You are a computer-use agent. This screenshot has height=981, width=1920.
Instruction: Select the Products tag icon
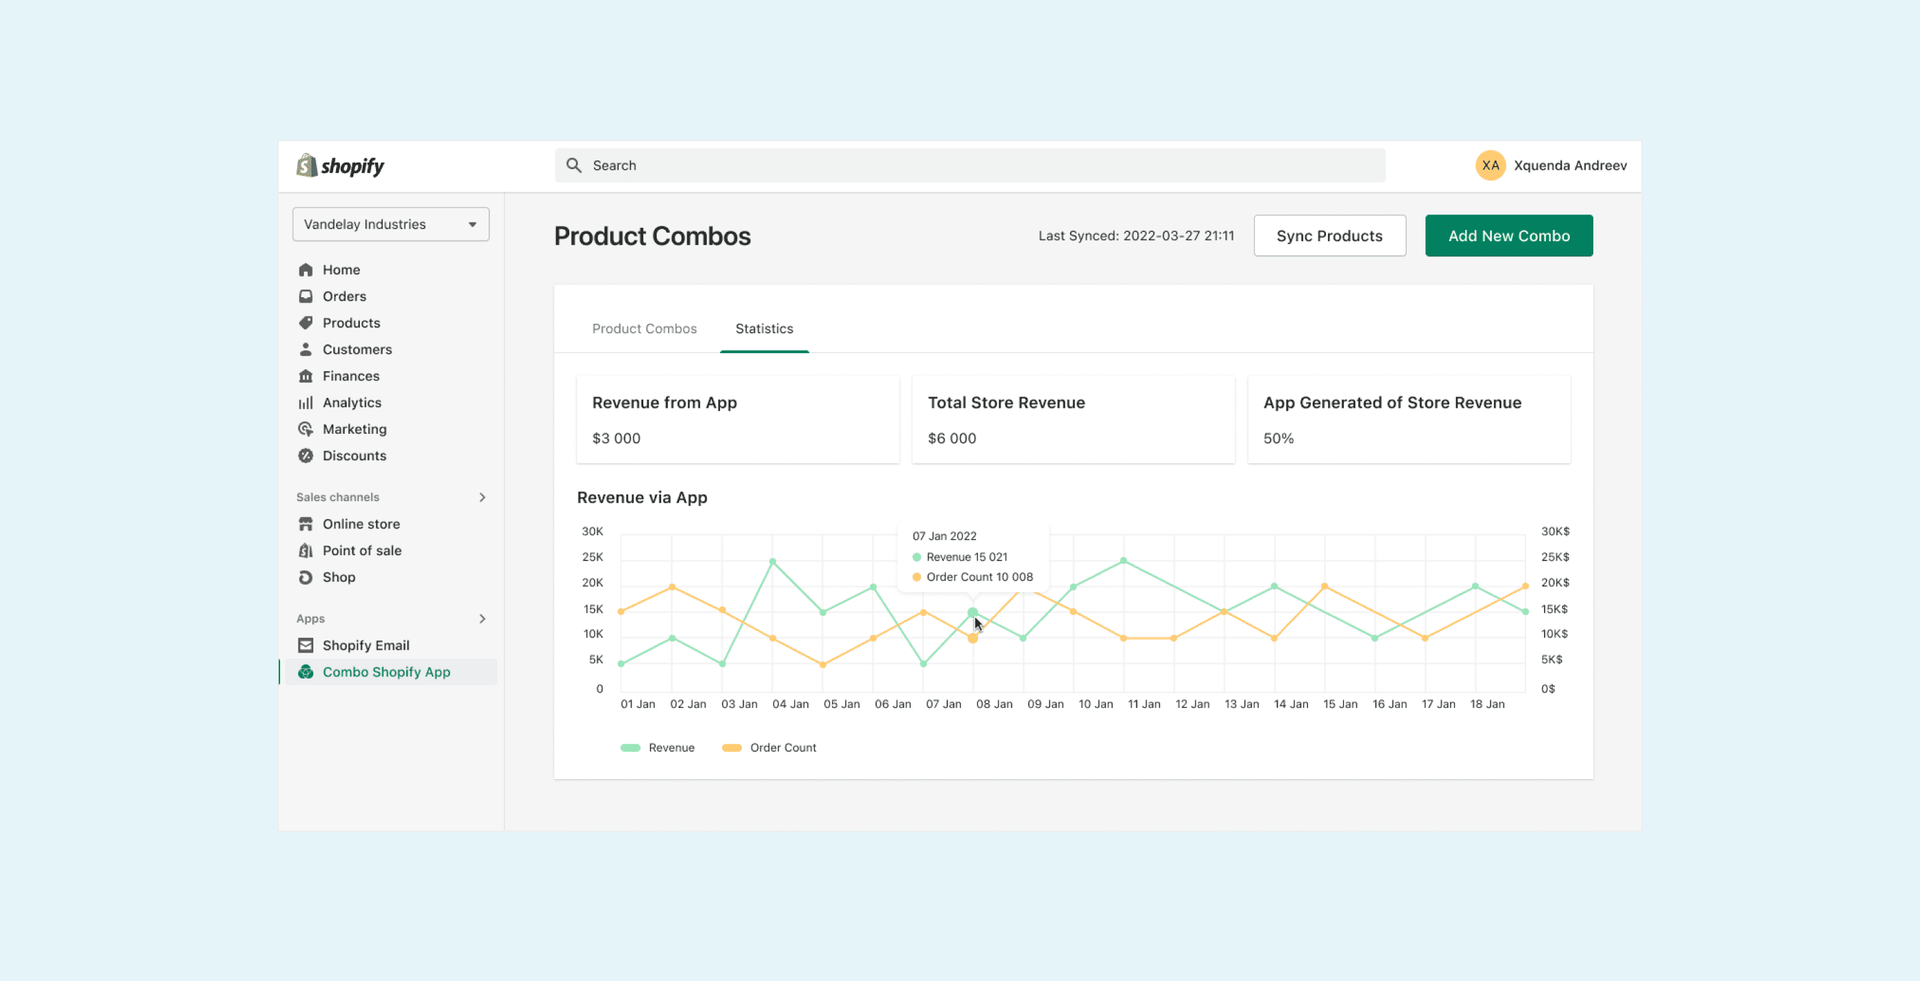point(306,323)
